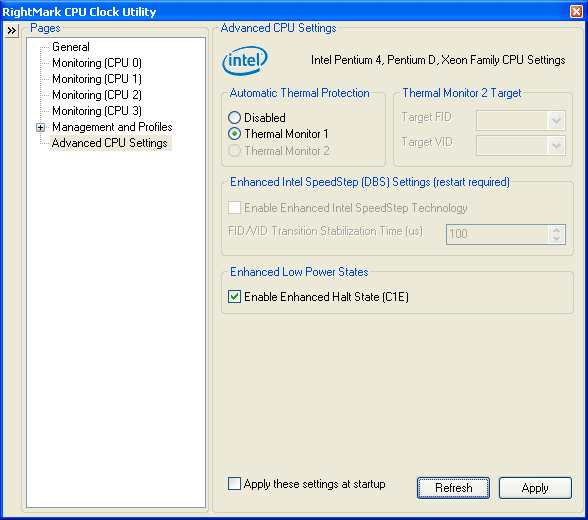Click the CPU family settings heading text
The height and width of the screenshot is (520, 588).
(x=438, y=60)
